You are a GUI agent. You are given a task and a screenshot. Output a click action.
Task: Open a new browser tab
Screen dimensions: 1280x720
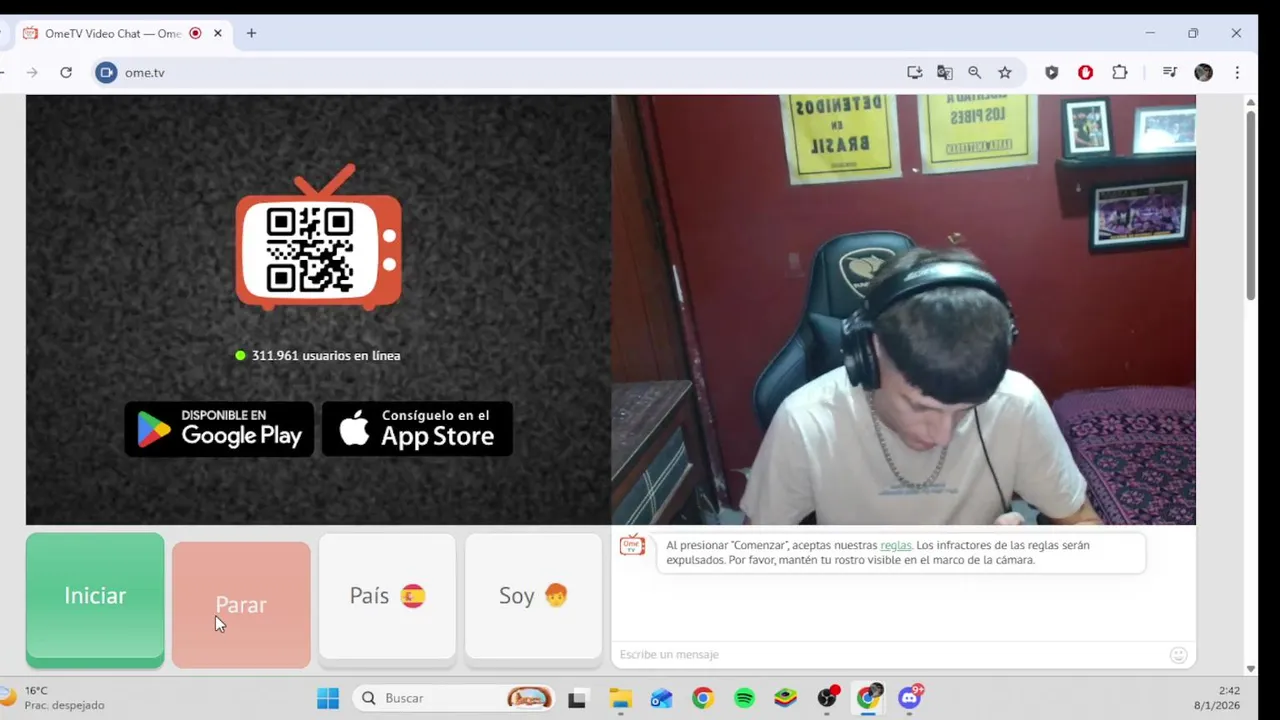[x=251, y=33]
